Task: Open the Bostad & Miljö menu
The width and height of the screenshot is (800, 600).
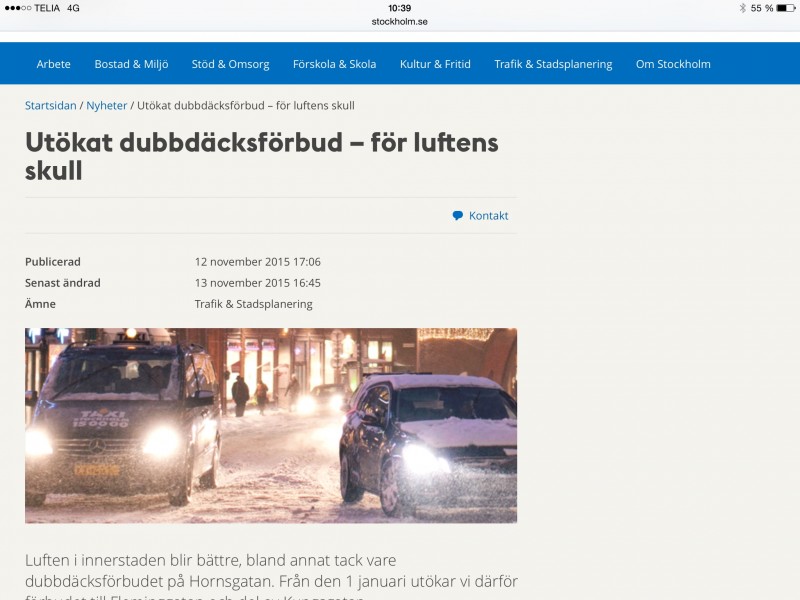Action: point(132,64)
